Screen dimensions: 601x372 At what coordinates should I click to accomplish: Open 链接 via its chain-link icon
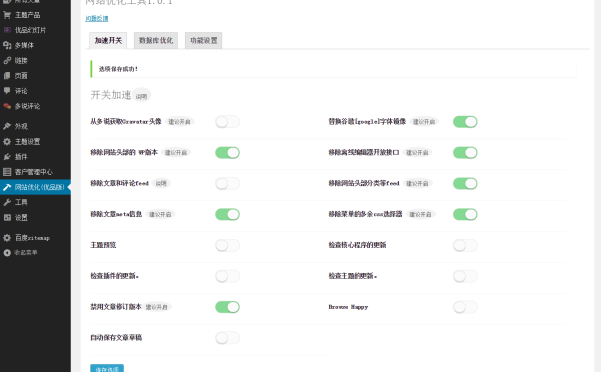[x=7, y=61]
